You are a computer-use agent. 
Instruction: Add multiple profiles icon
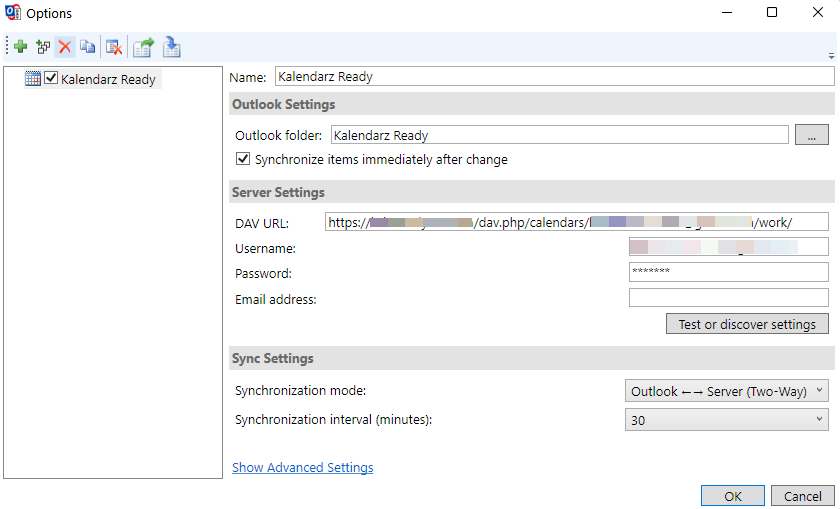tap(43, 47)
